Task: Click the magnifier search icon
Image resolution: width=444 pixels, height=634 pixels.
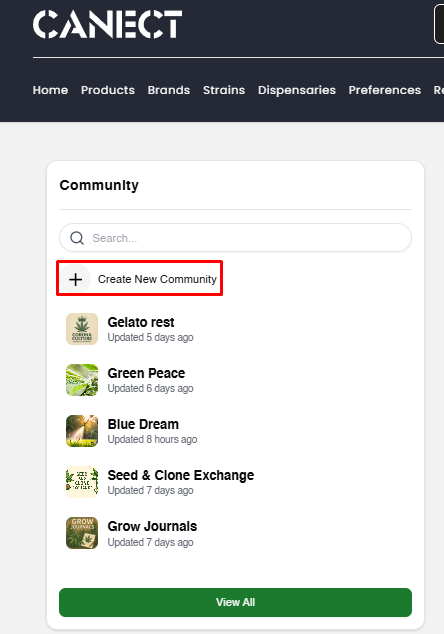Action: (77, 238)
